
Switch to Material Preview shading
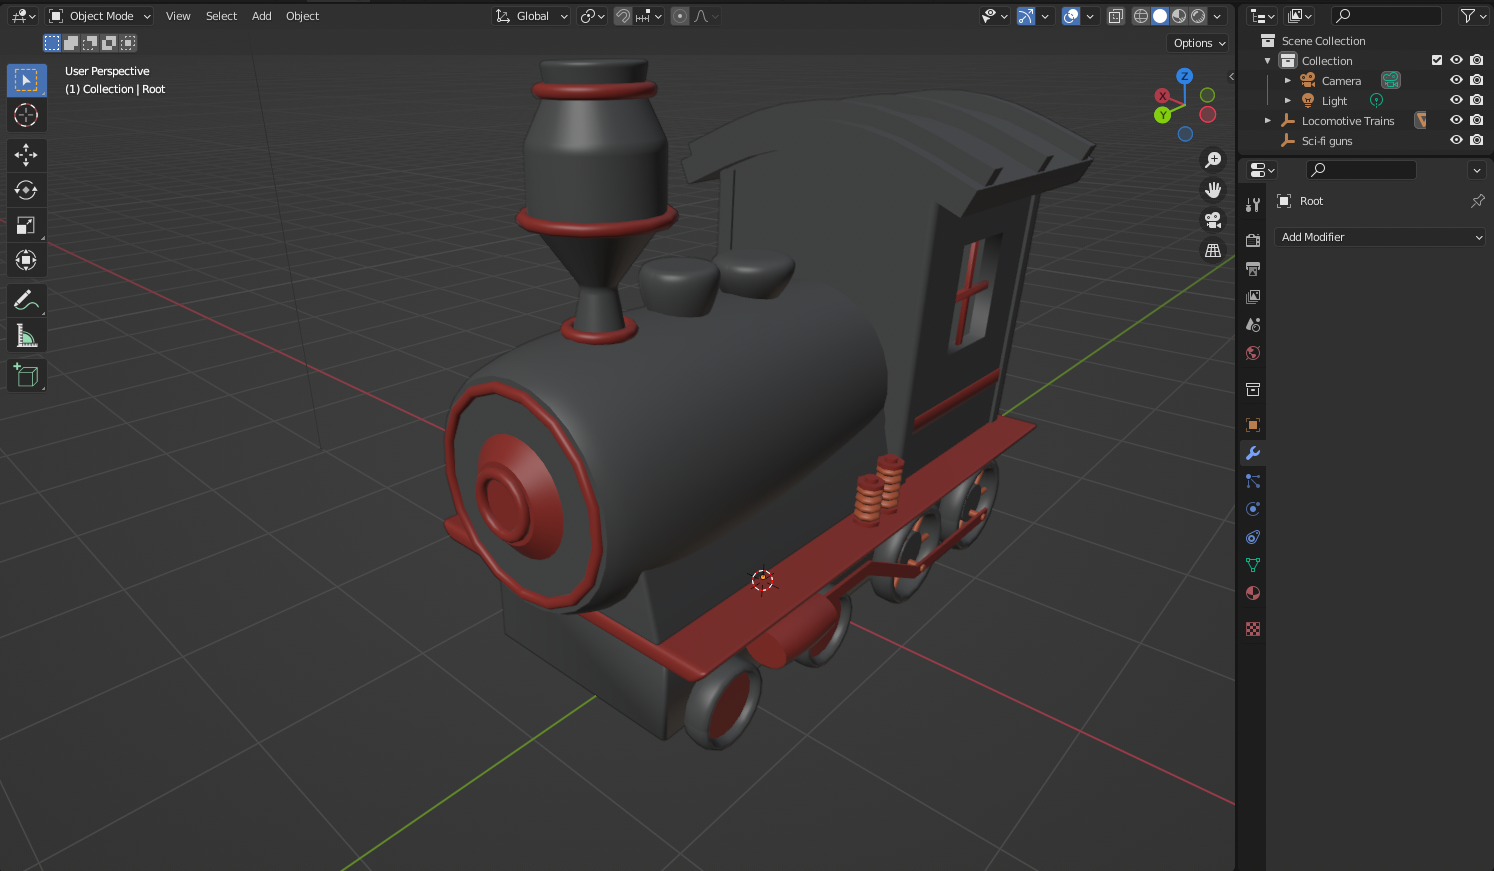pyautogui.click(x=1180, y=16)
